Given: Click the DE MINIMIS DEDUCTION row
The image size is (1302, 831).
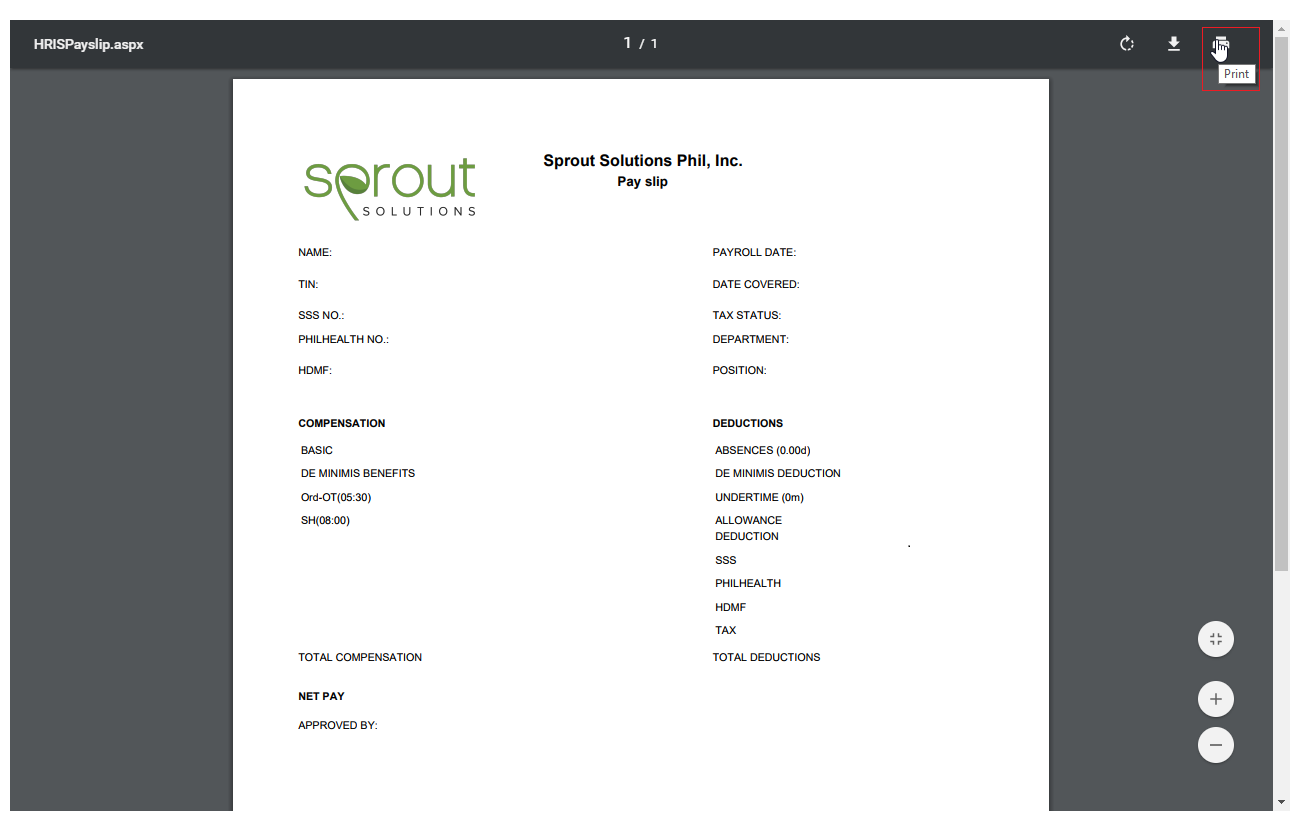Looking at the screenshot, I should pyautogui.click(x=778, y=474).
